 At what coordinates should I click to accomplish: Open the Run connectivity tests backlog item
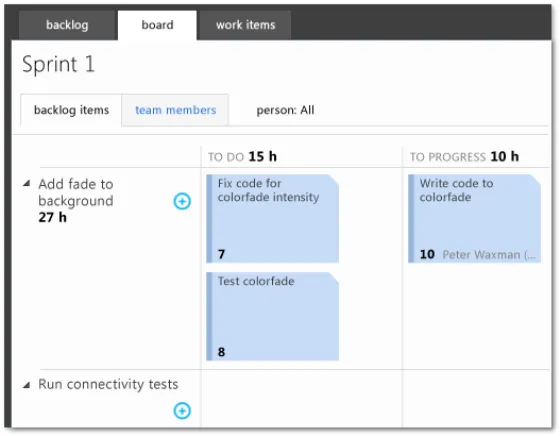point(108,384)
